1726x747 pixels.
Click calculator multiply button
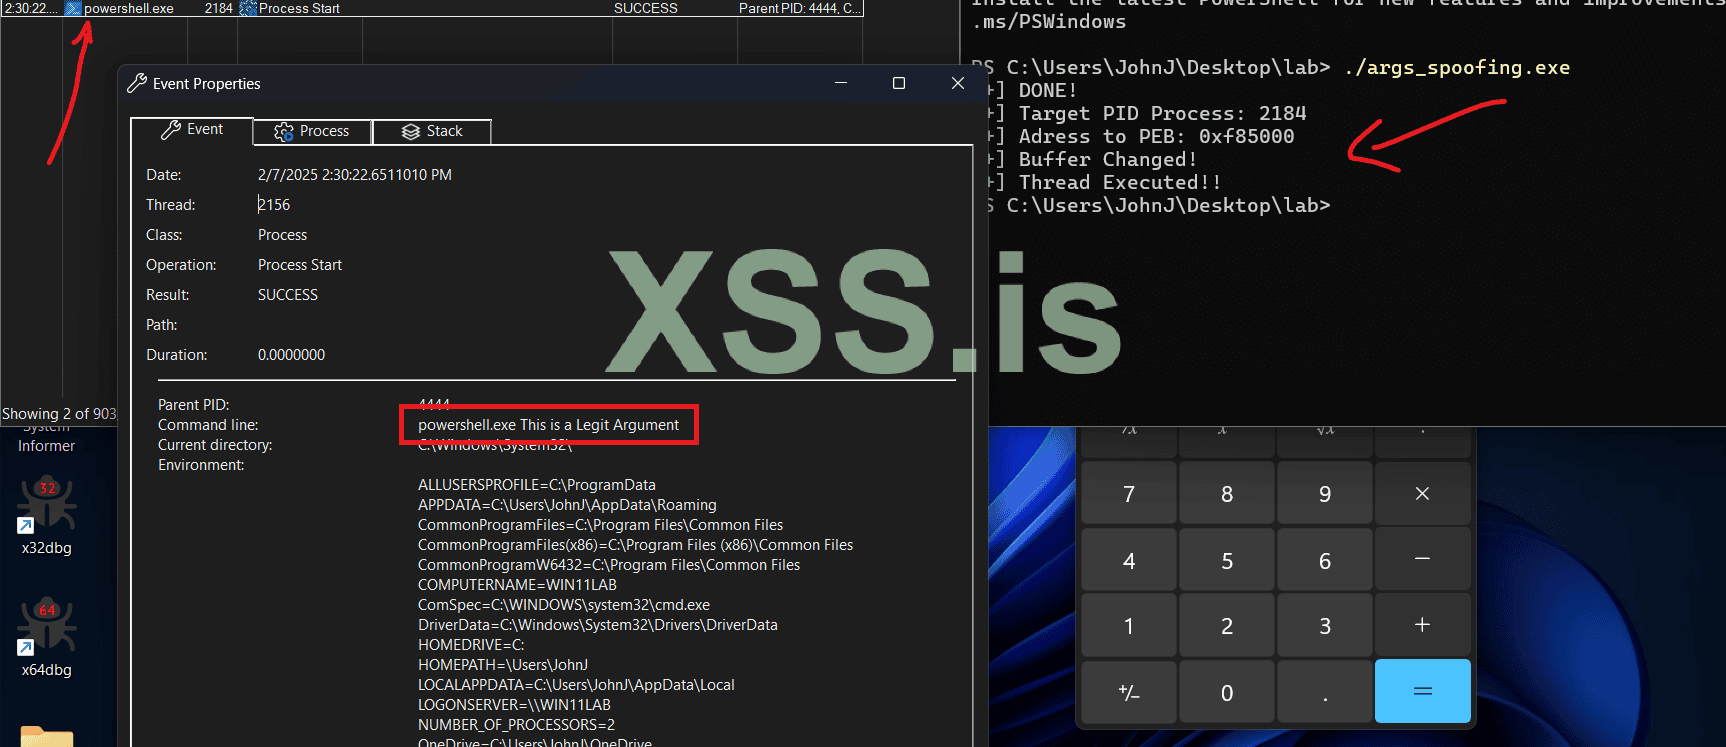tap(1422, 493)
